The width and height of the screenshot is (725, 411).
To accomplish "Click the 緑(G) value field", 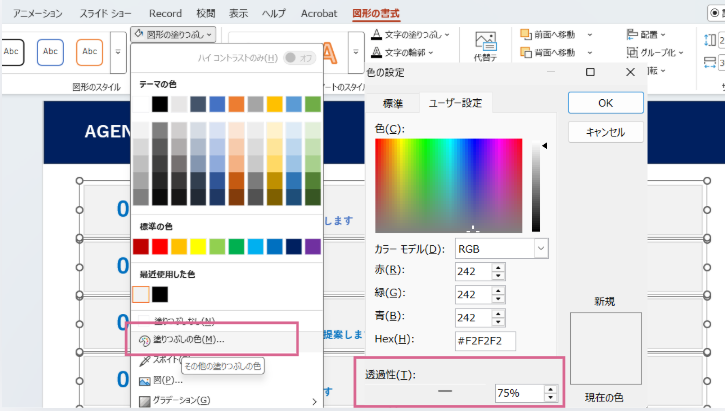I will (473, 294).
